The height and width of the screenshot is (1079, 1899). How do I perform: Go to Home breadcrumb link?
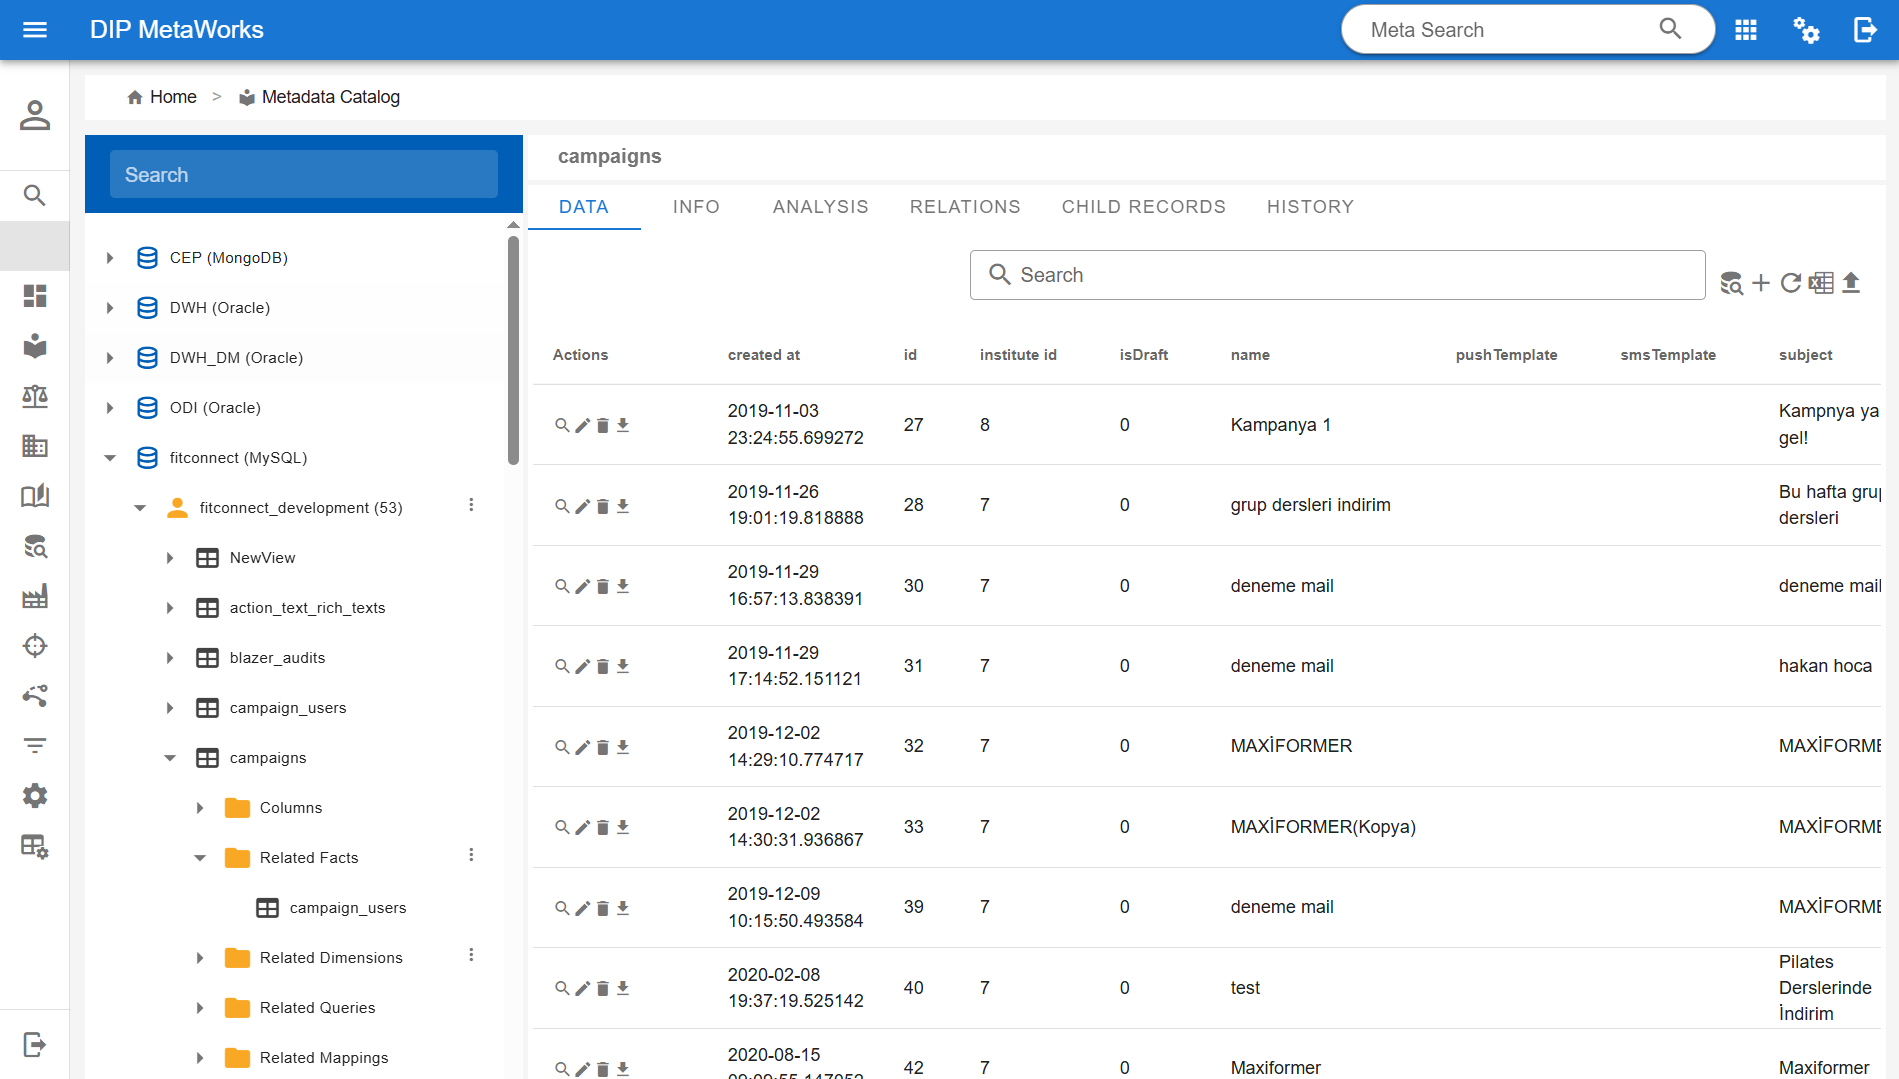162,97
